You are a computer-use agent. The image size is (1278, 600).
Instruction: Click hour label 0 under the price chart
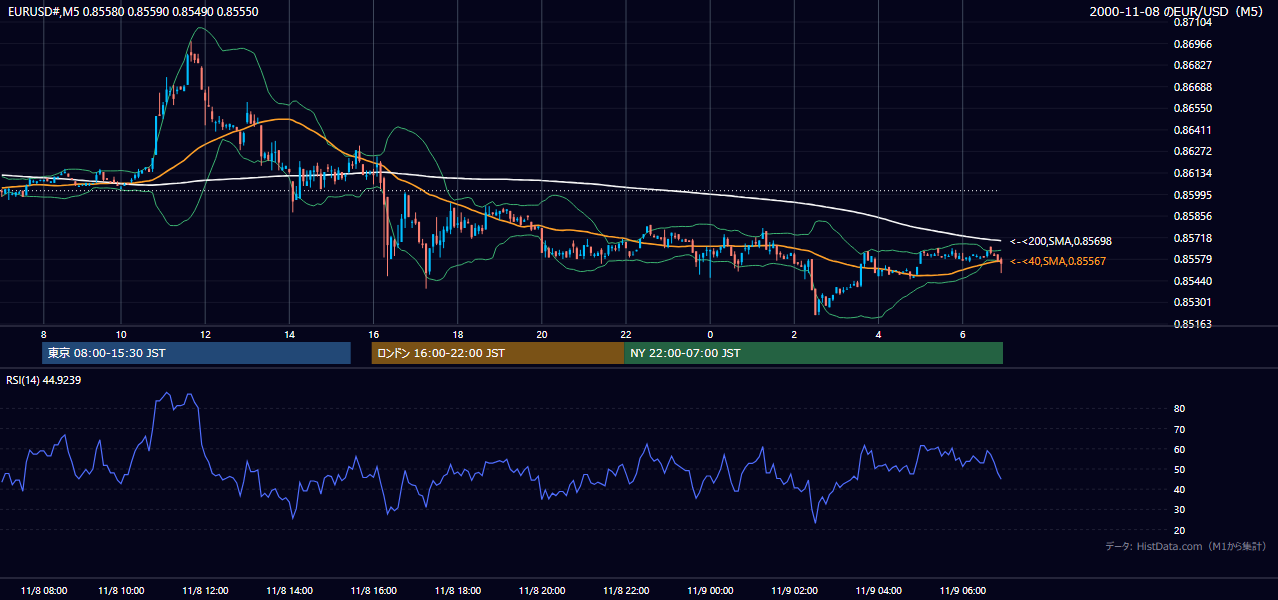(710, 334)
